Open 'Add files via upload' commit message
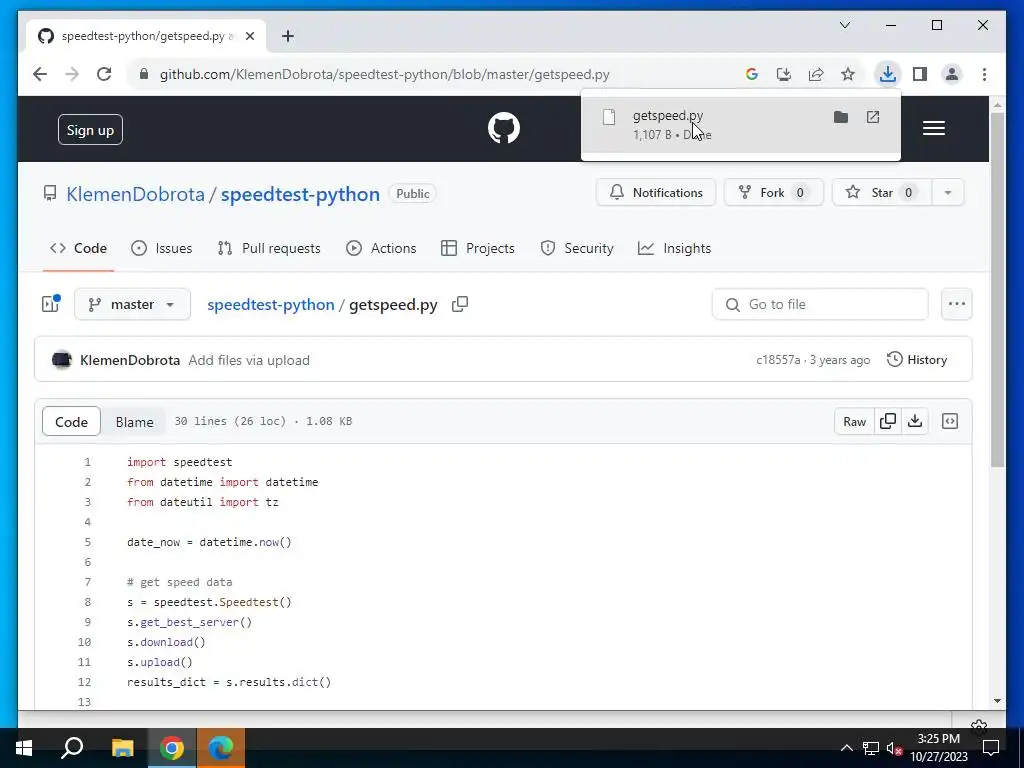The image size is (1024, 768). tap(249, 360)
